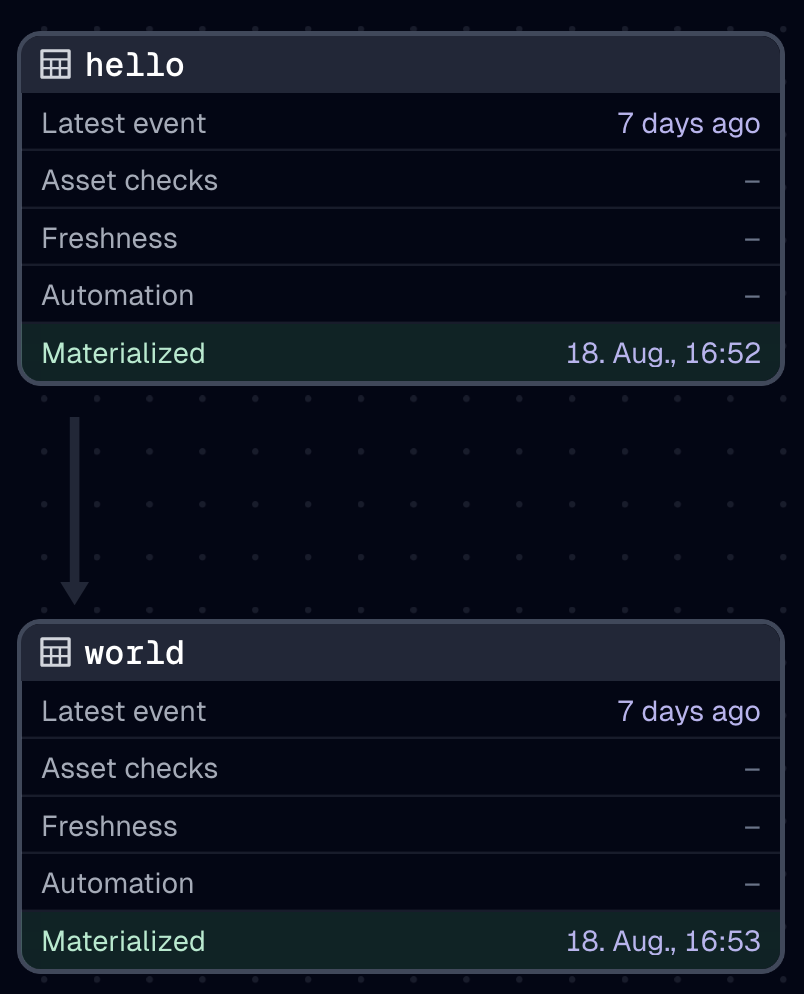Select the hello asset node title
This screenshot has height=994, width=804.
[135, 66]
